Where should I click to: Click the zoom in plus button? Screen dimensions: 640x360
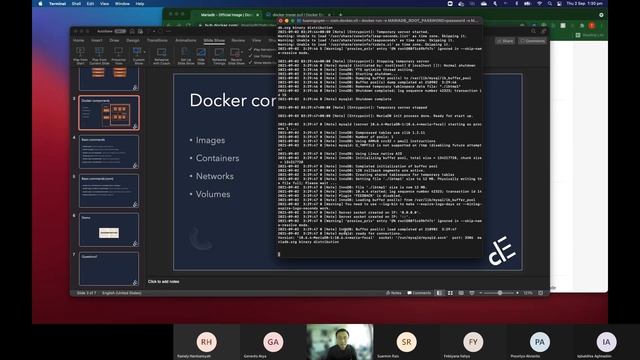click(x=517, y=293)
